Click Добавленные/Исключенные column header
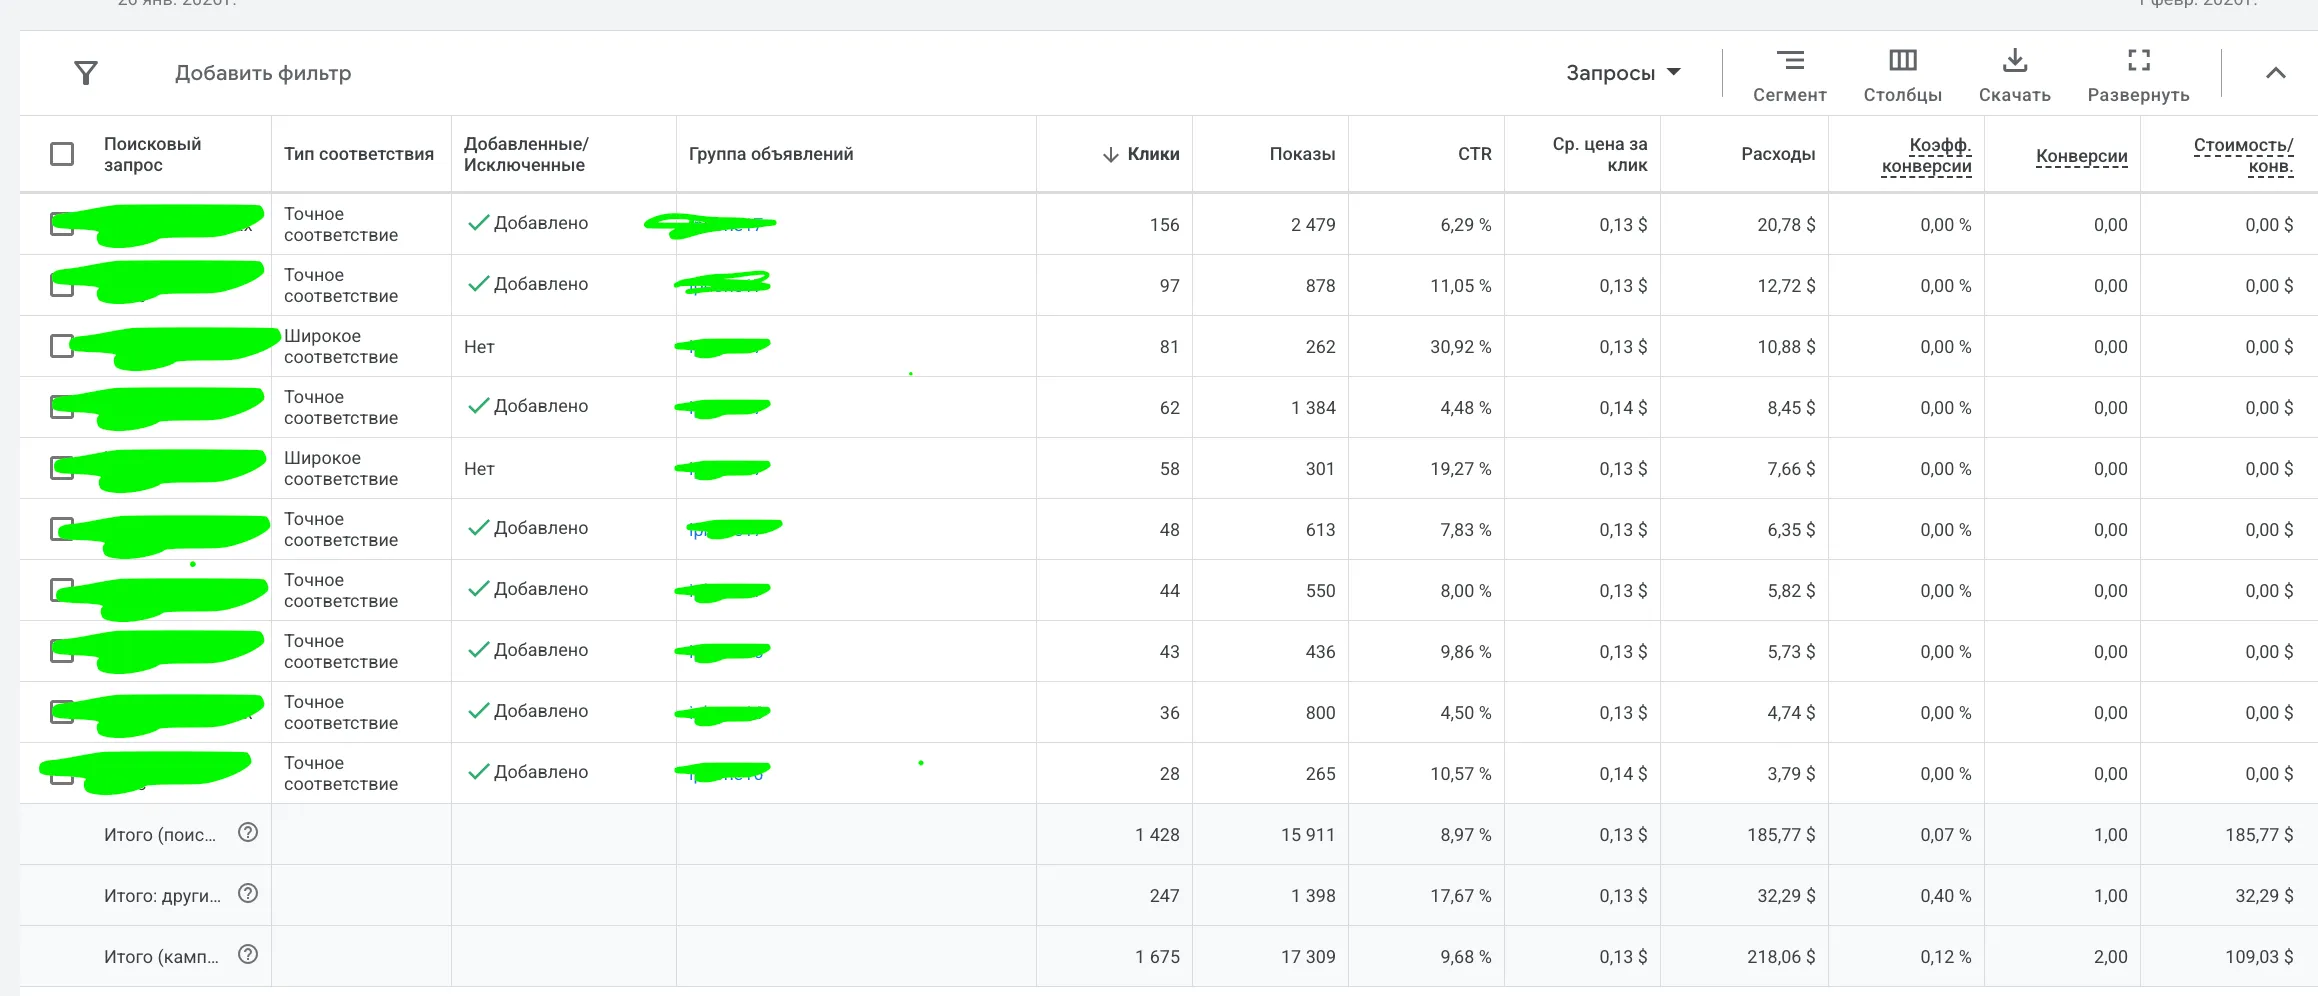Screen dimensions: 2318x996 [526, 154]
